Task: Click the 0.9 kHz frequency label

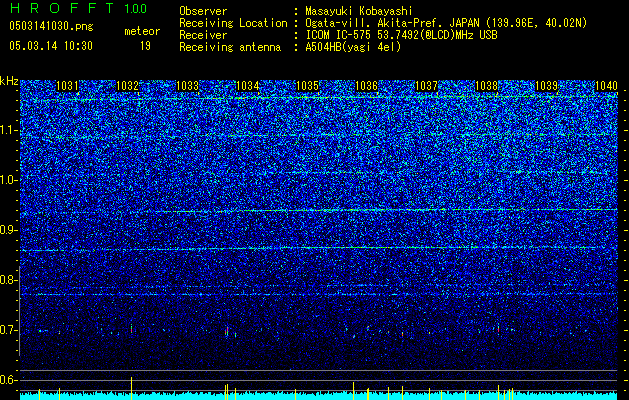Action: click(8, 230)
